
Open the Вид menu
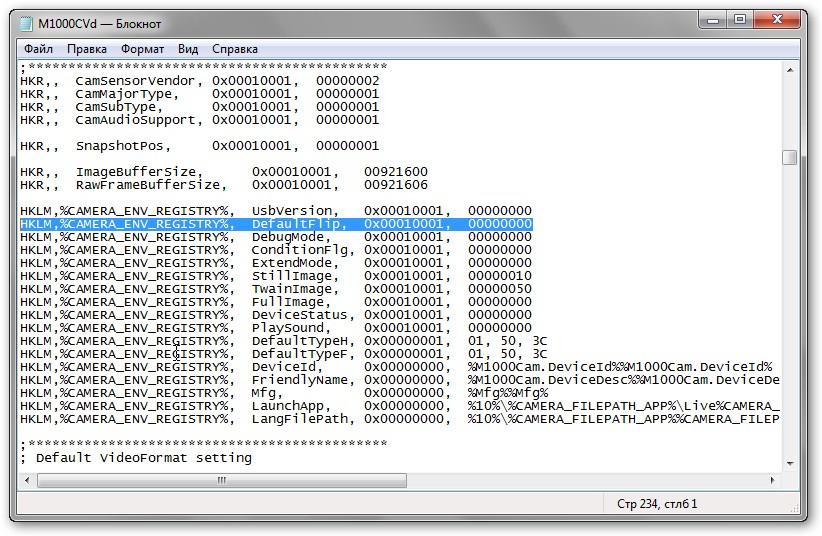pyautogui.click(x=188, y=48)
